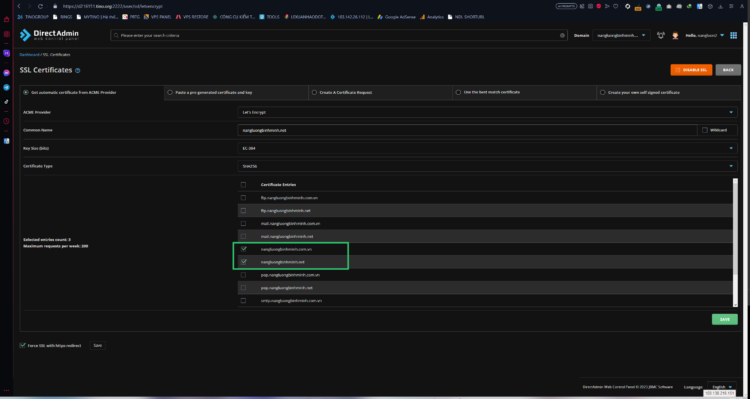Go to Dashboard via breadcrumb link
Image resolution: width=750 pixels, height=399 pixels.
(29, 55)
